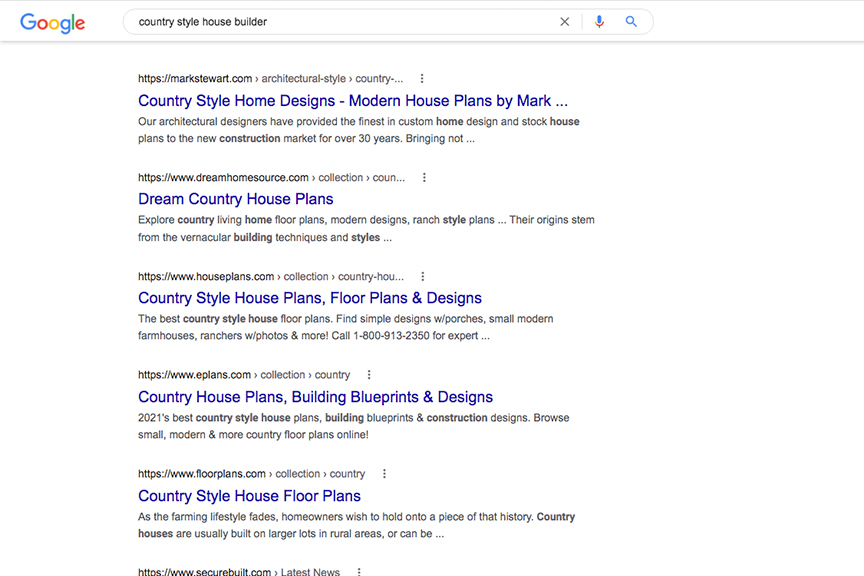The width and height of the screenshot is (864, 576).
Task: Click the dreamhomesource.com URL breadcrumb
Action: [271, 177]
